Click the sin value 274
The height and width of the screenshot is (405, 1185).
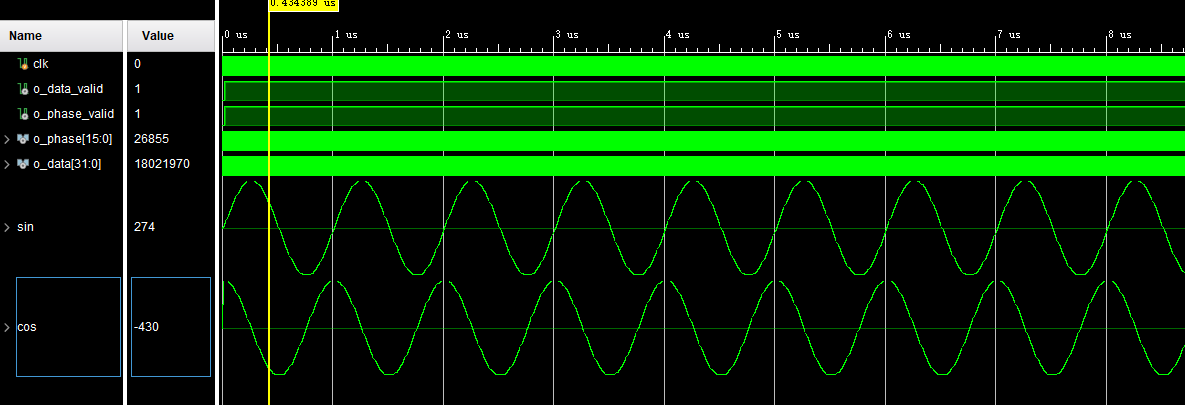(144, 227)
